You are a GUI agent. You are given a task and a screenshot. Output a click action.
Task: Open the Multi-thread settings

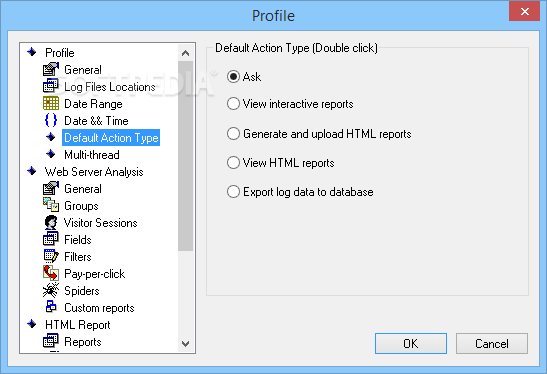(x=92, y=155)
